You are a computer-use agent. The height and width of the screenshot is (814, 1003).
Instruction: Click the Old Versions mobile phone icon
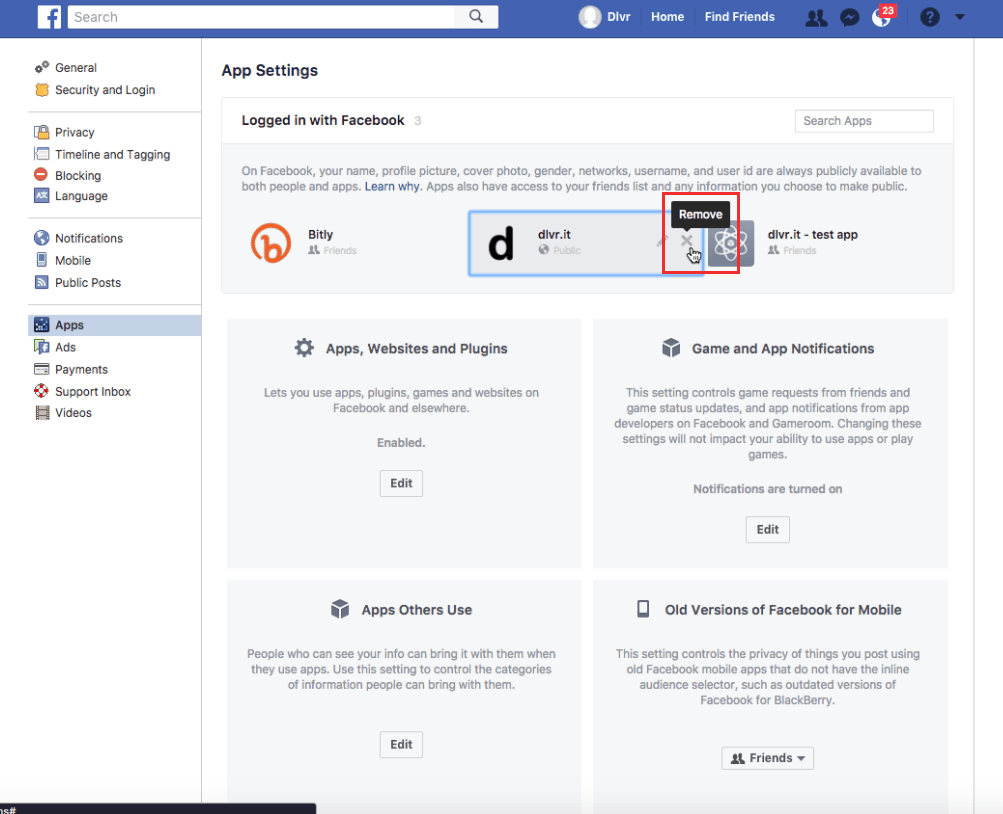click(643, 609)
